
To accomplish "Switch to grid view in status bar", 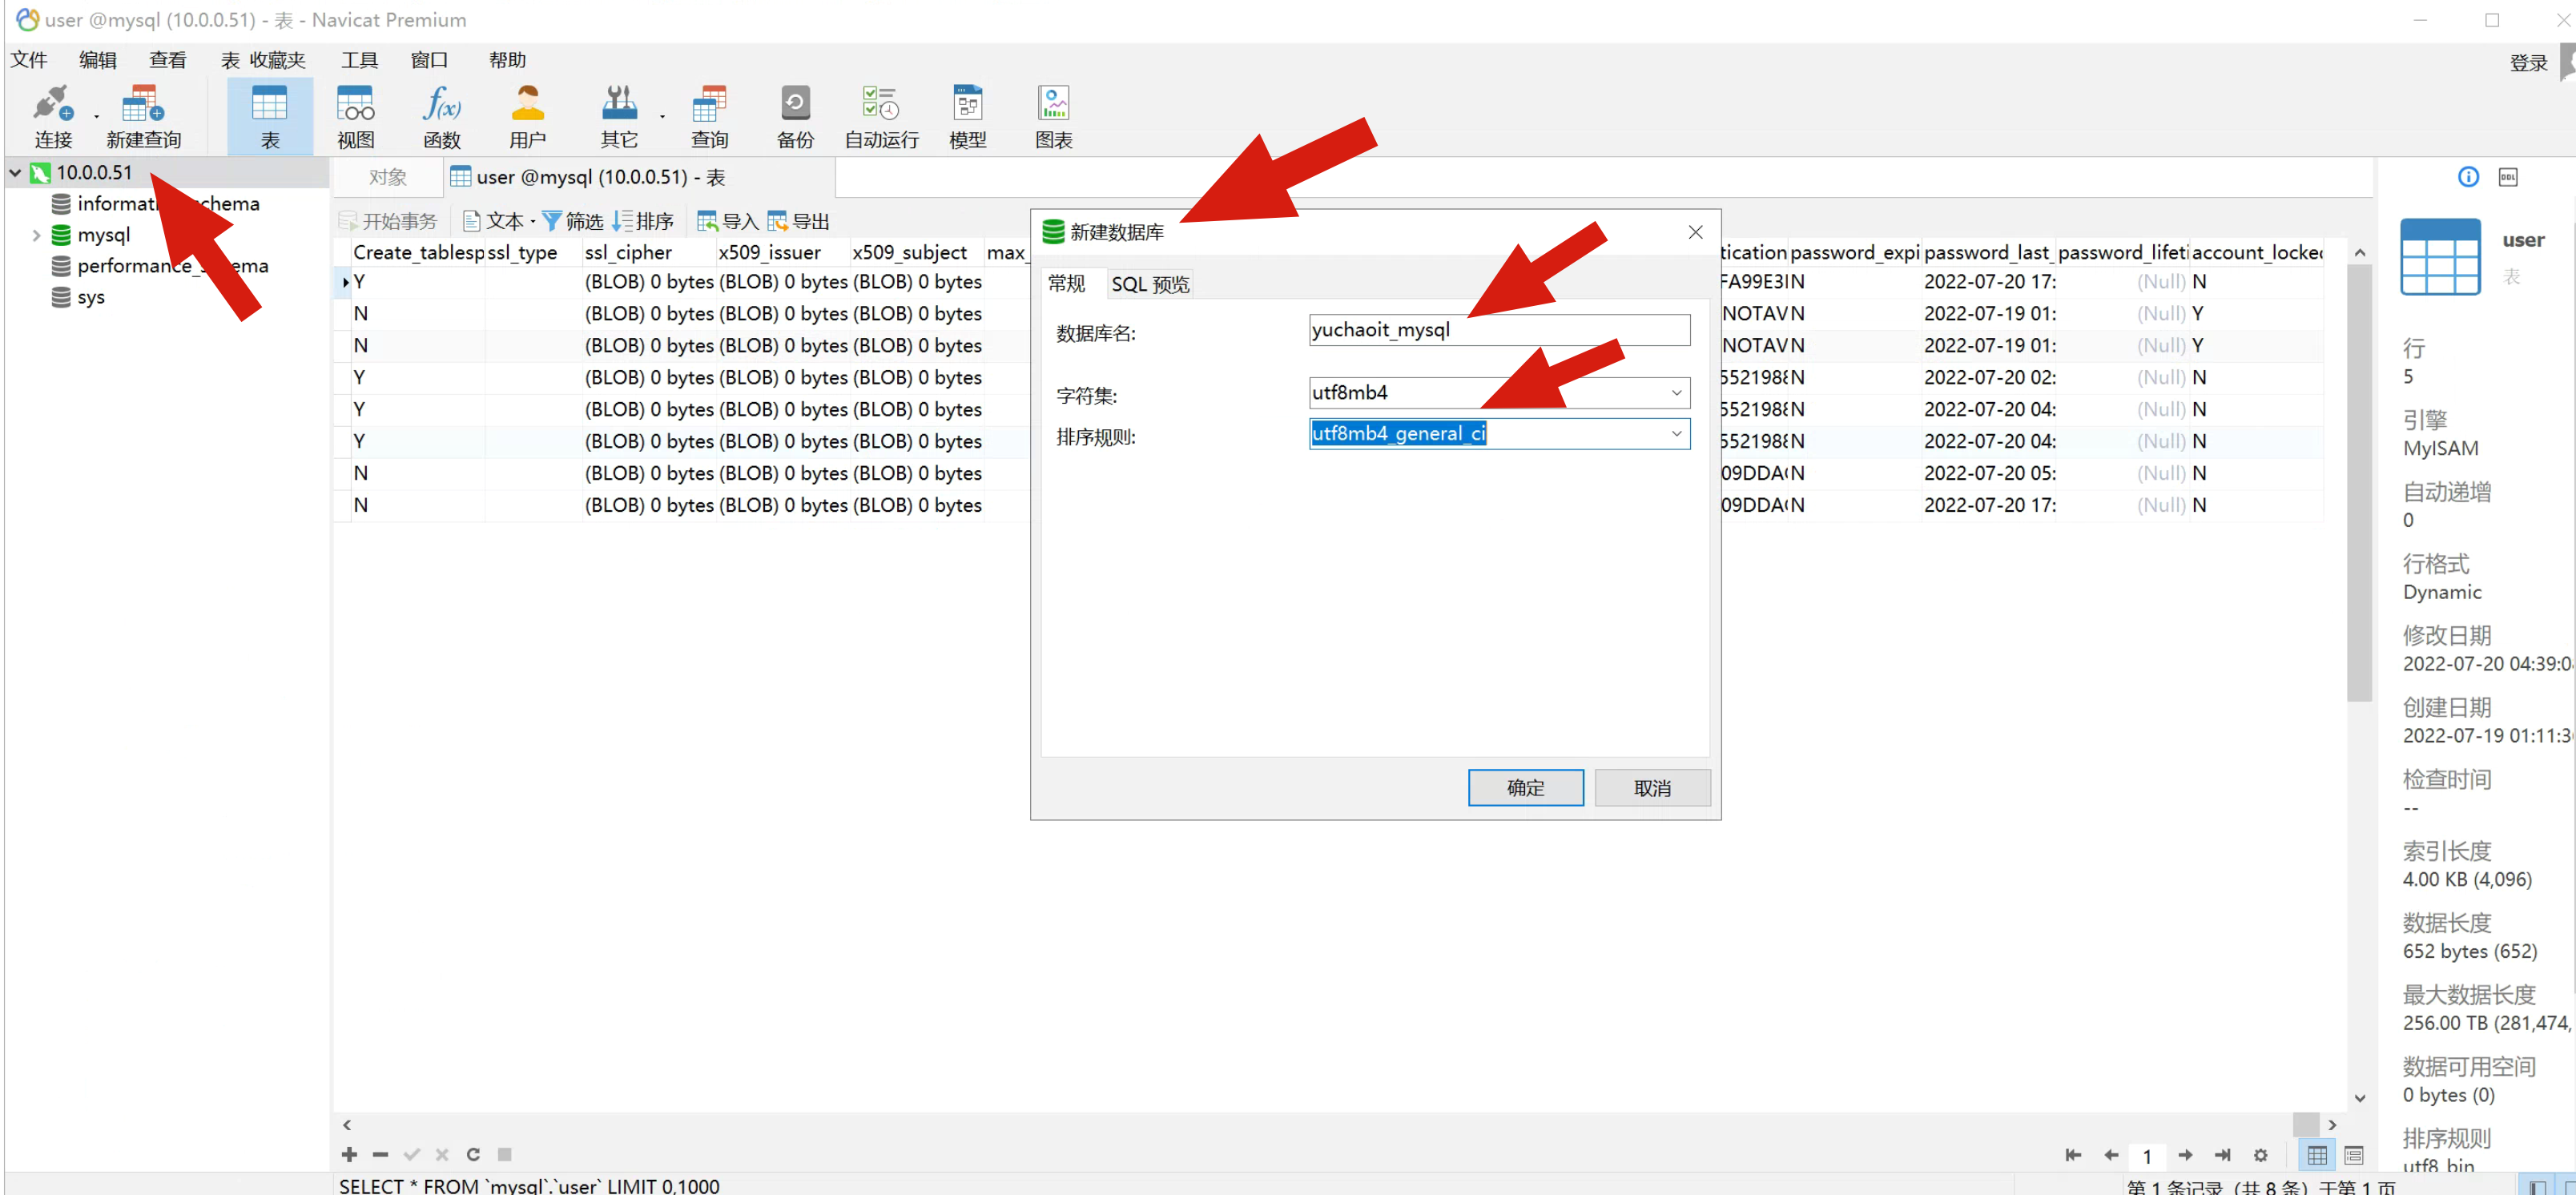I will coord(2317,1155).
